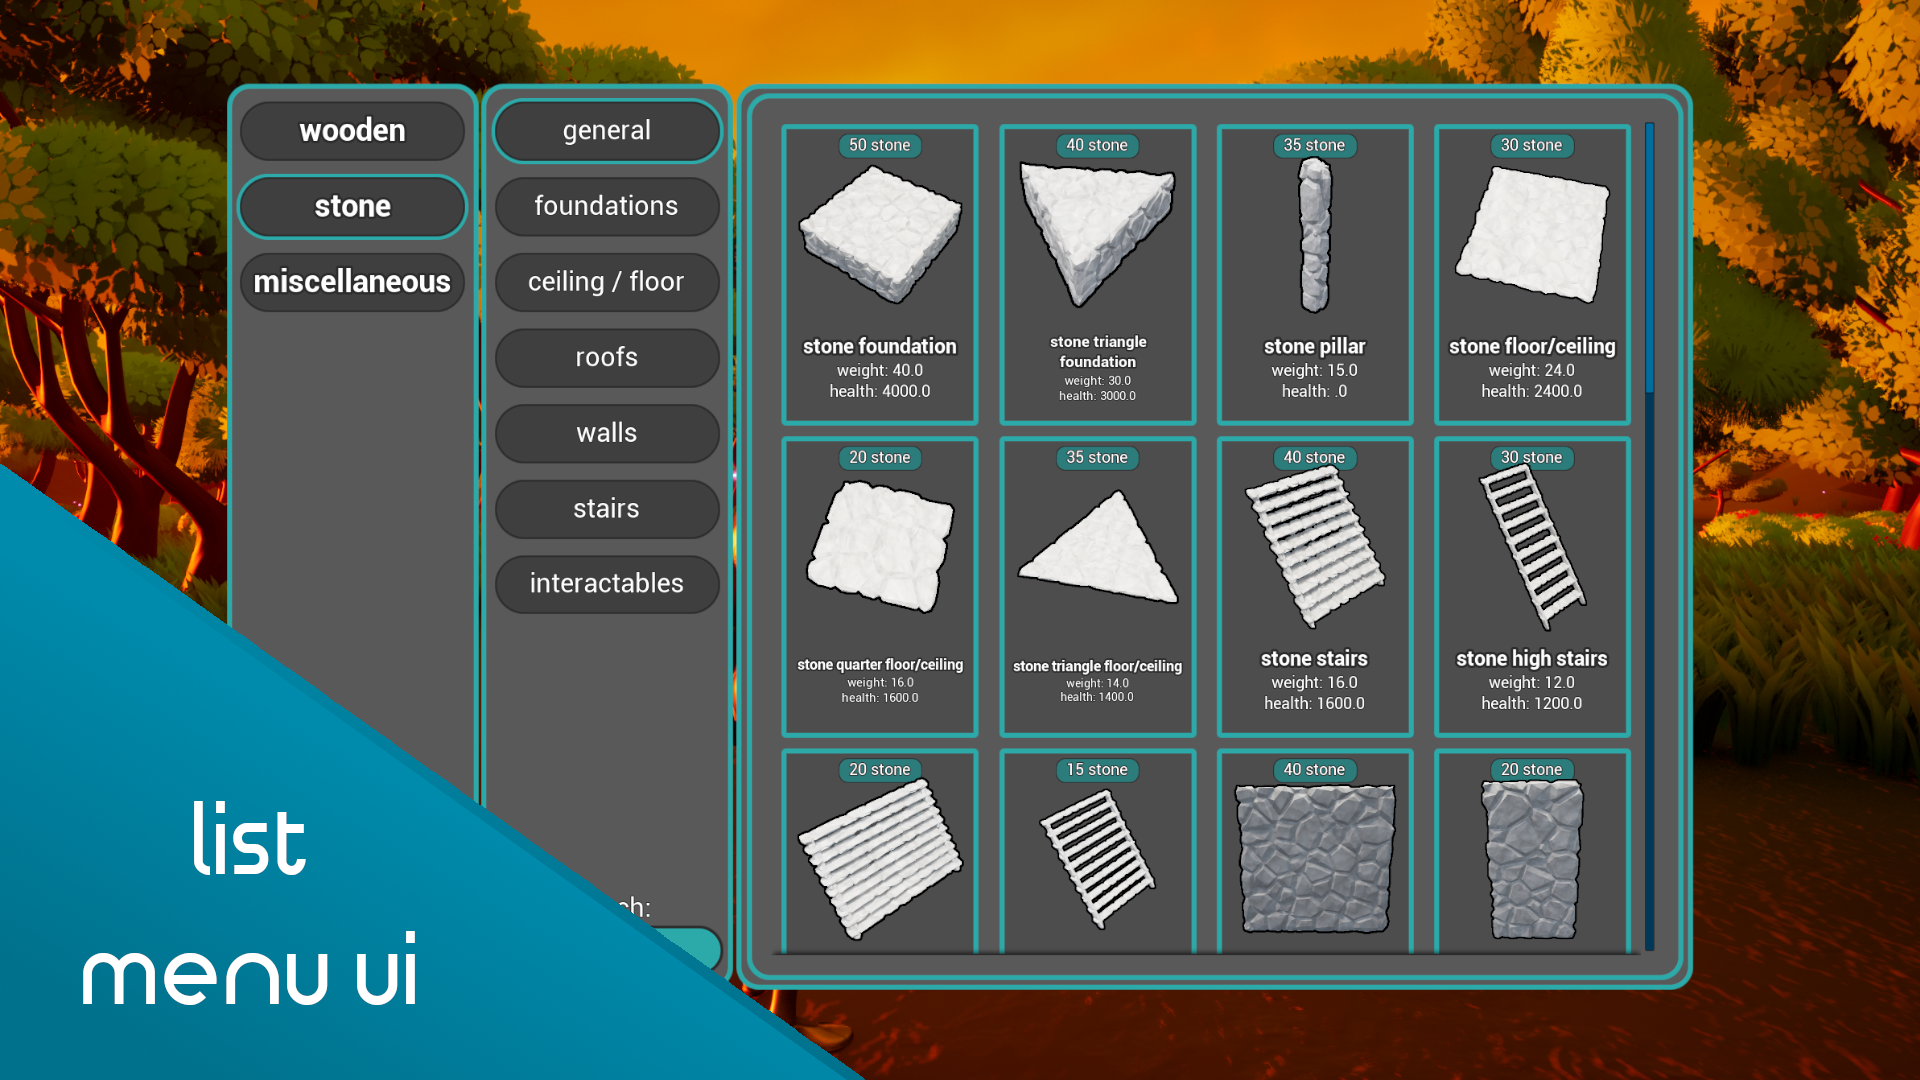Show the walls category
1920x1080 pixels.
click(607, 433)
